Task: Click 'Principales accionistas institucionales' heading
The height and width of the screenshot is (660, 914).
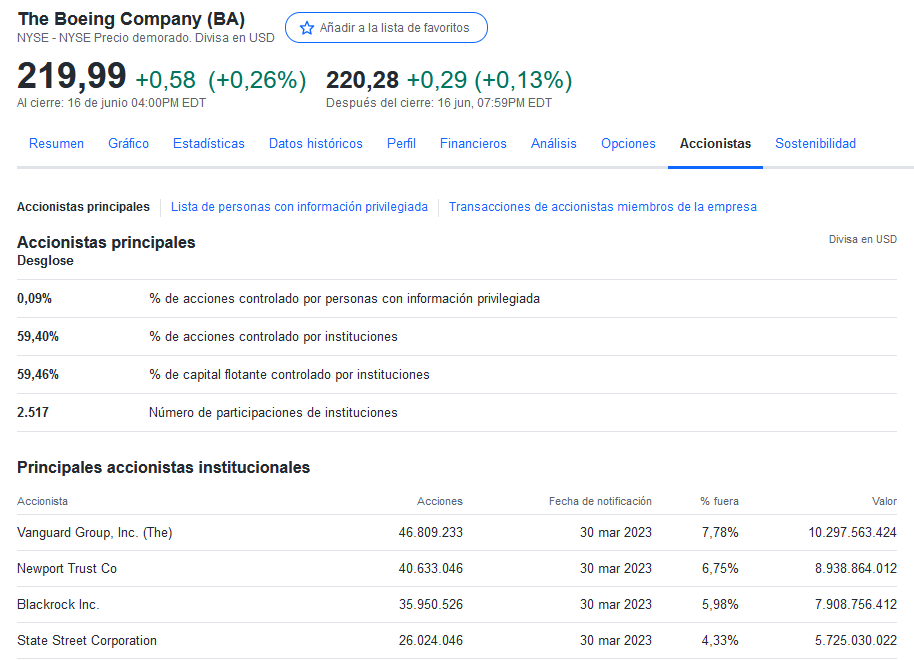Action: tap(163, 468)
